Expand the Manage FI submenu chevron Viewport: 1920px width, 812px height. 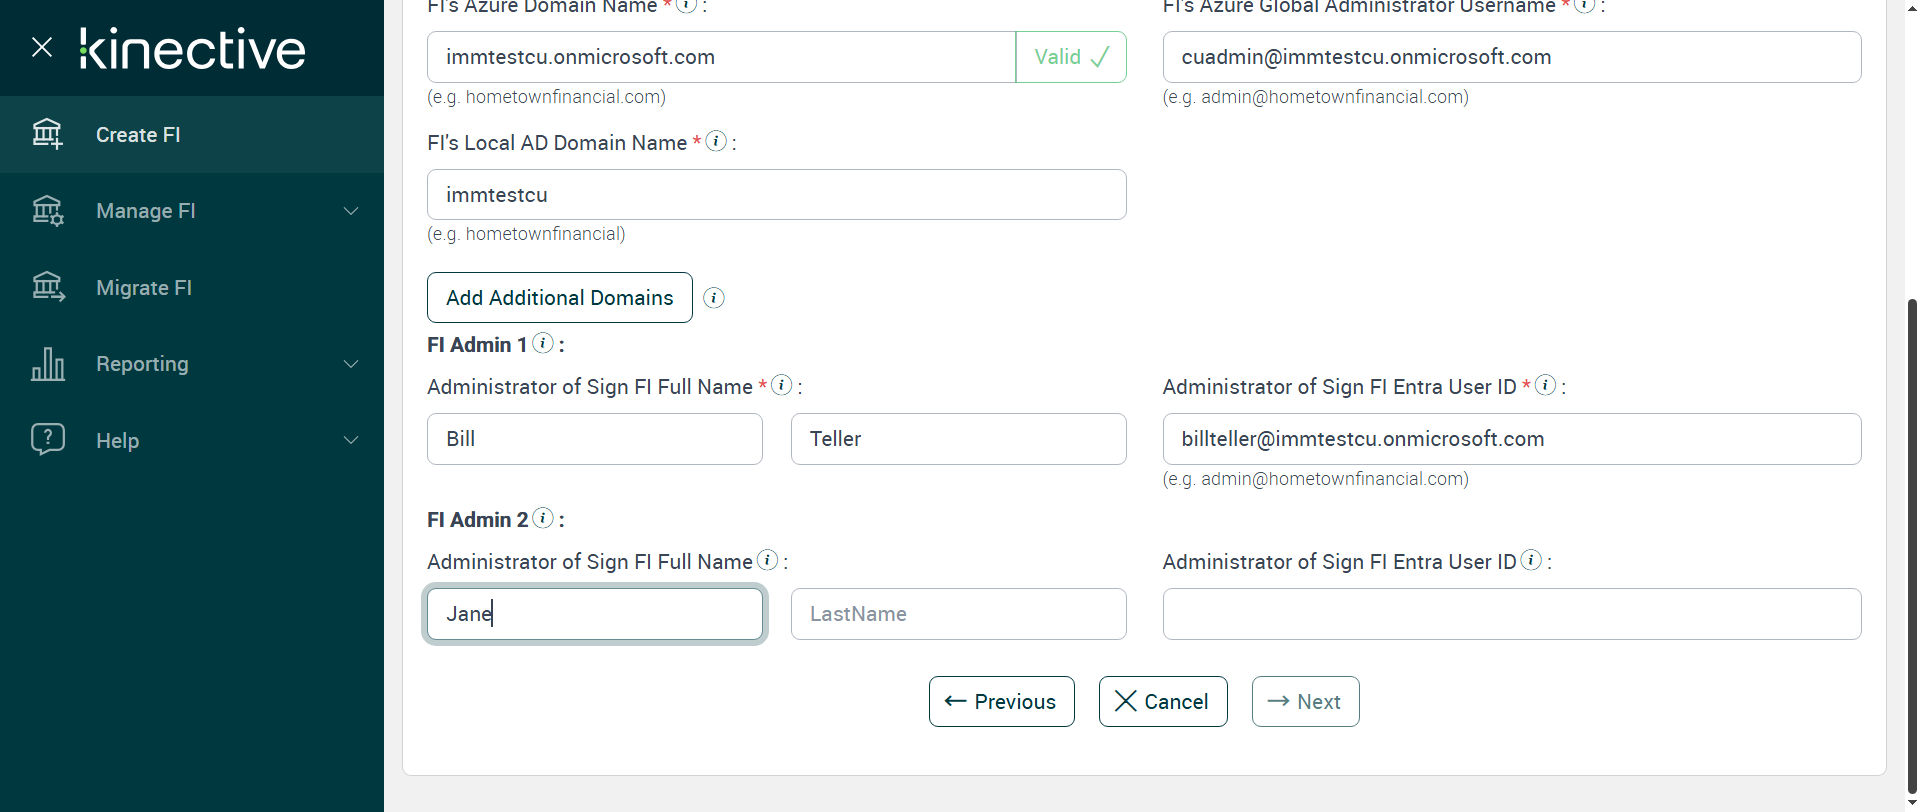click(x=351, y=211)
